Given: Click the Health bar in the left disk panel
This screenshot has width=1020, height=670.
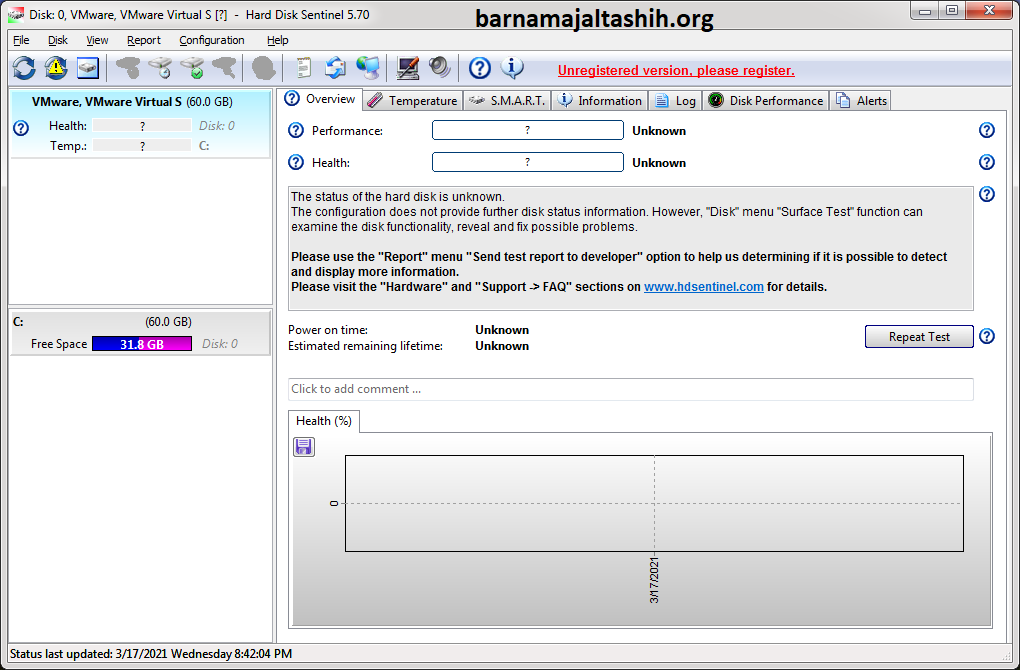Looking at the screenshot, I should pyautogui.click(x=142, y=126).
